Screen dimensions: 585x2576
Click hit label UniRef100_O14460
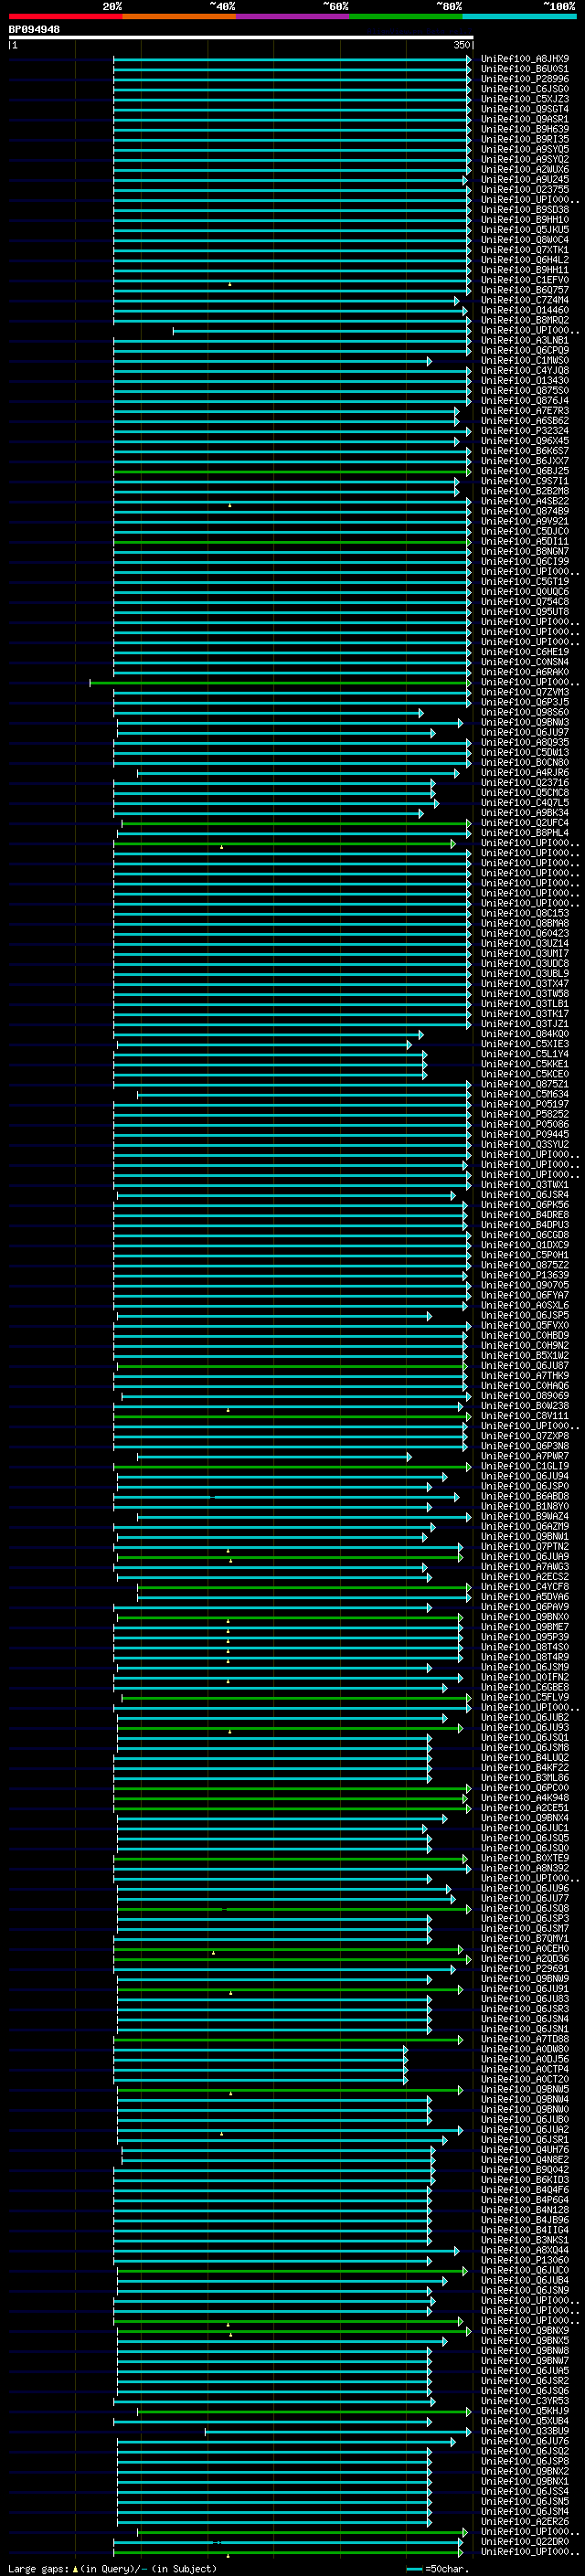tap(525, 310)
